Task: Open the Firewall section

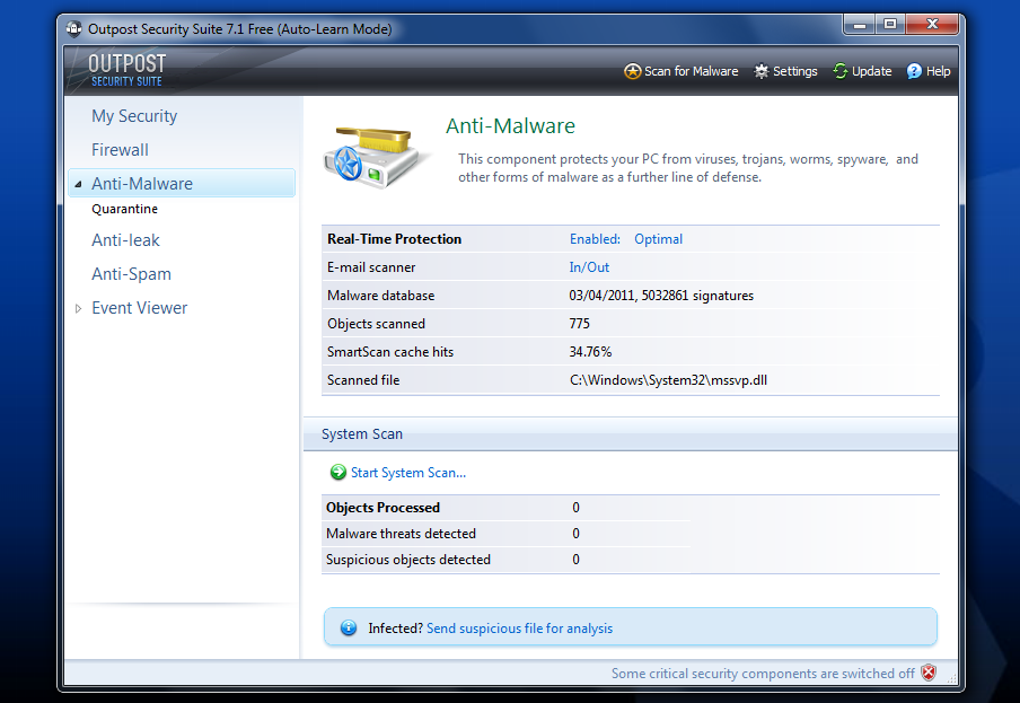Action: [120, 150]
